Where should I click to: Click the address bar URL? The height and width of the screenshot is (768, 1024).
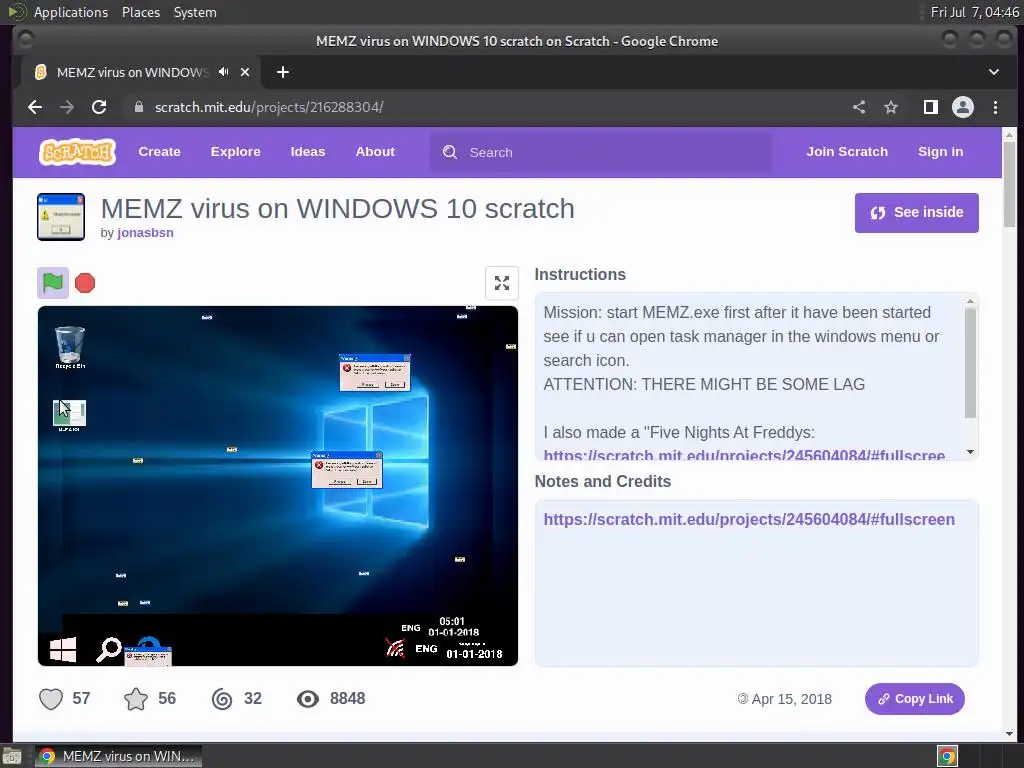pos(268,107)
